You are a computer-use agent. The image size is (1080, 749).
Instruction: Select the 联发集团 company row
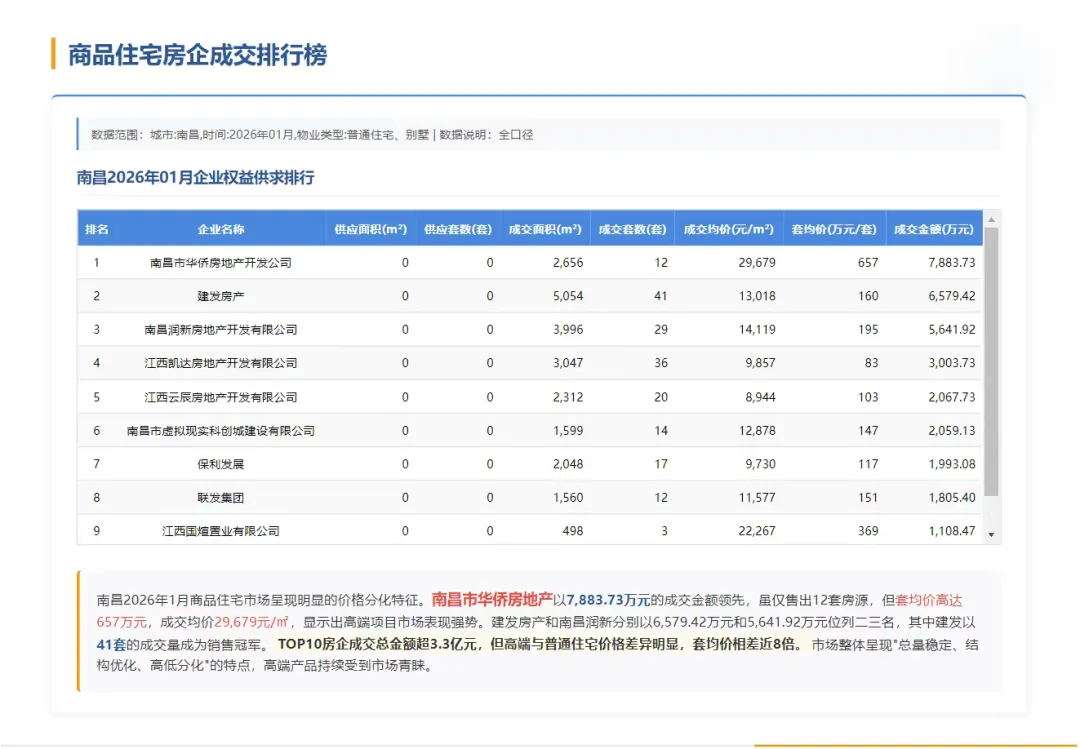point(530,497)
